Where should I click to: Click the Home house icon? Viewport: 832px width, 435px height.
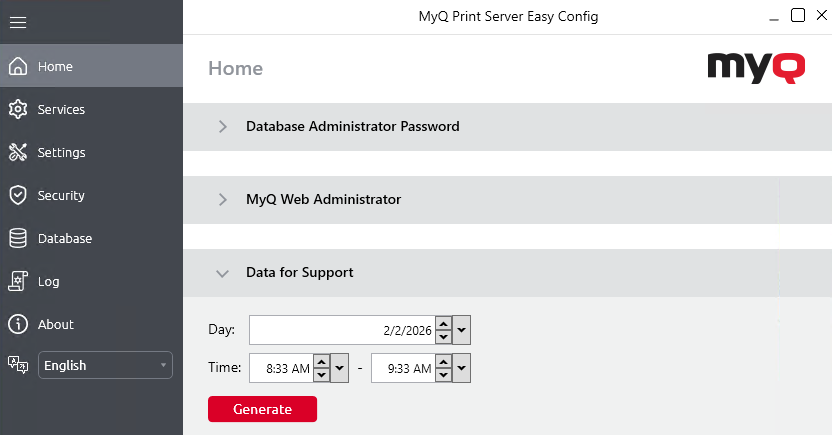click(17, 67)
